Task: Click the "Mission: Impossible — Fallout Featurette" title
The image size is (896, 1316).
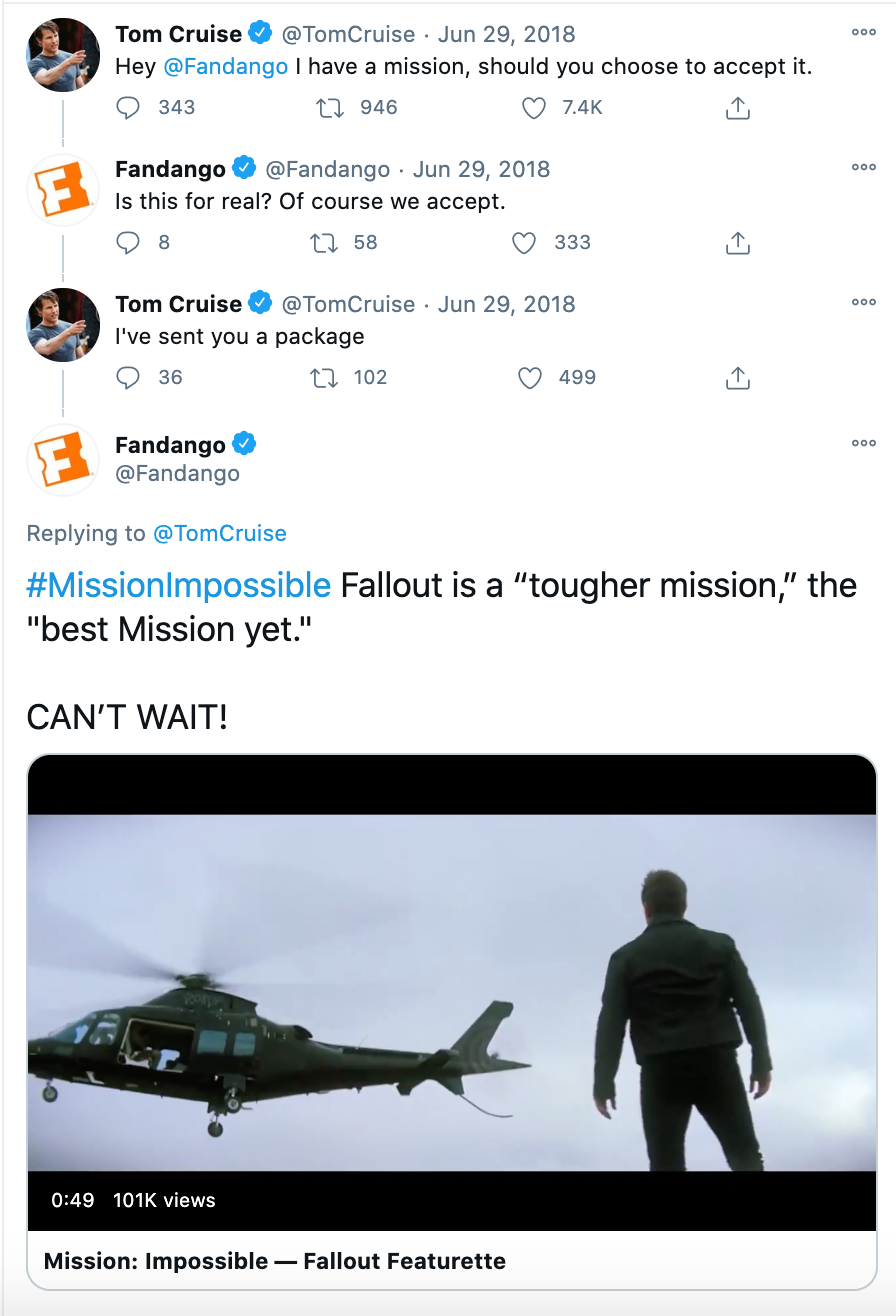Action: pos(275,1261)
